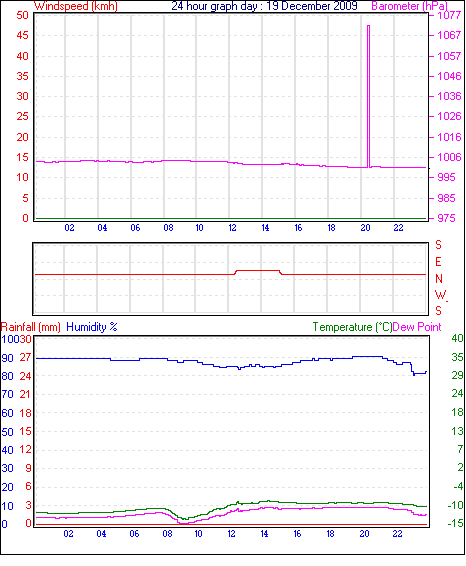Click the 'Windspeed (kmh)' axis title
The width and height of the screenshot is (466, 566).
point(76,6)
